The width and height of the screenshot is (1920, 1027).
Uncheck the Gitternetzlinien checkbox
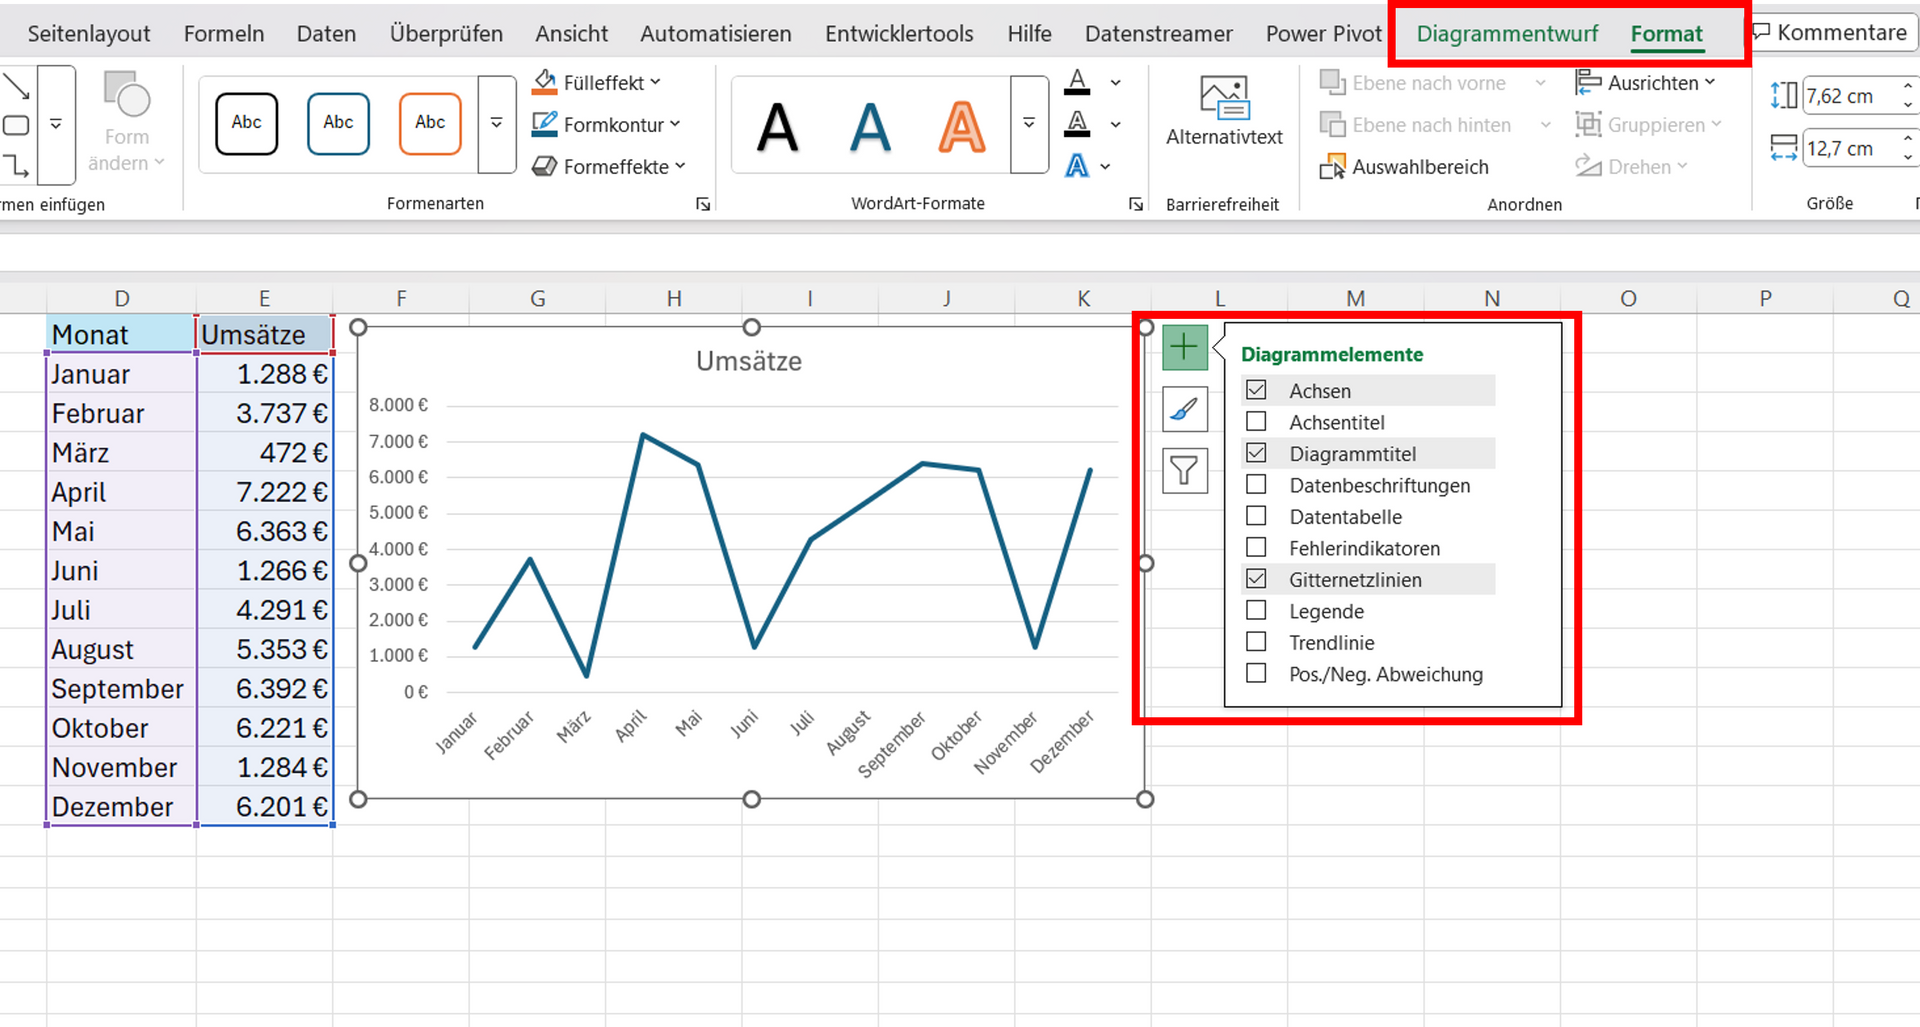click(1256, 579)
